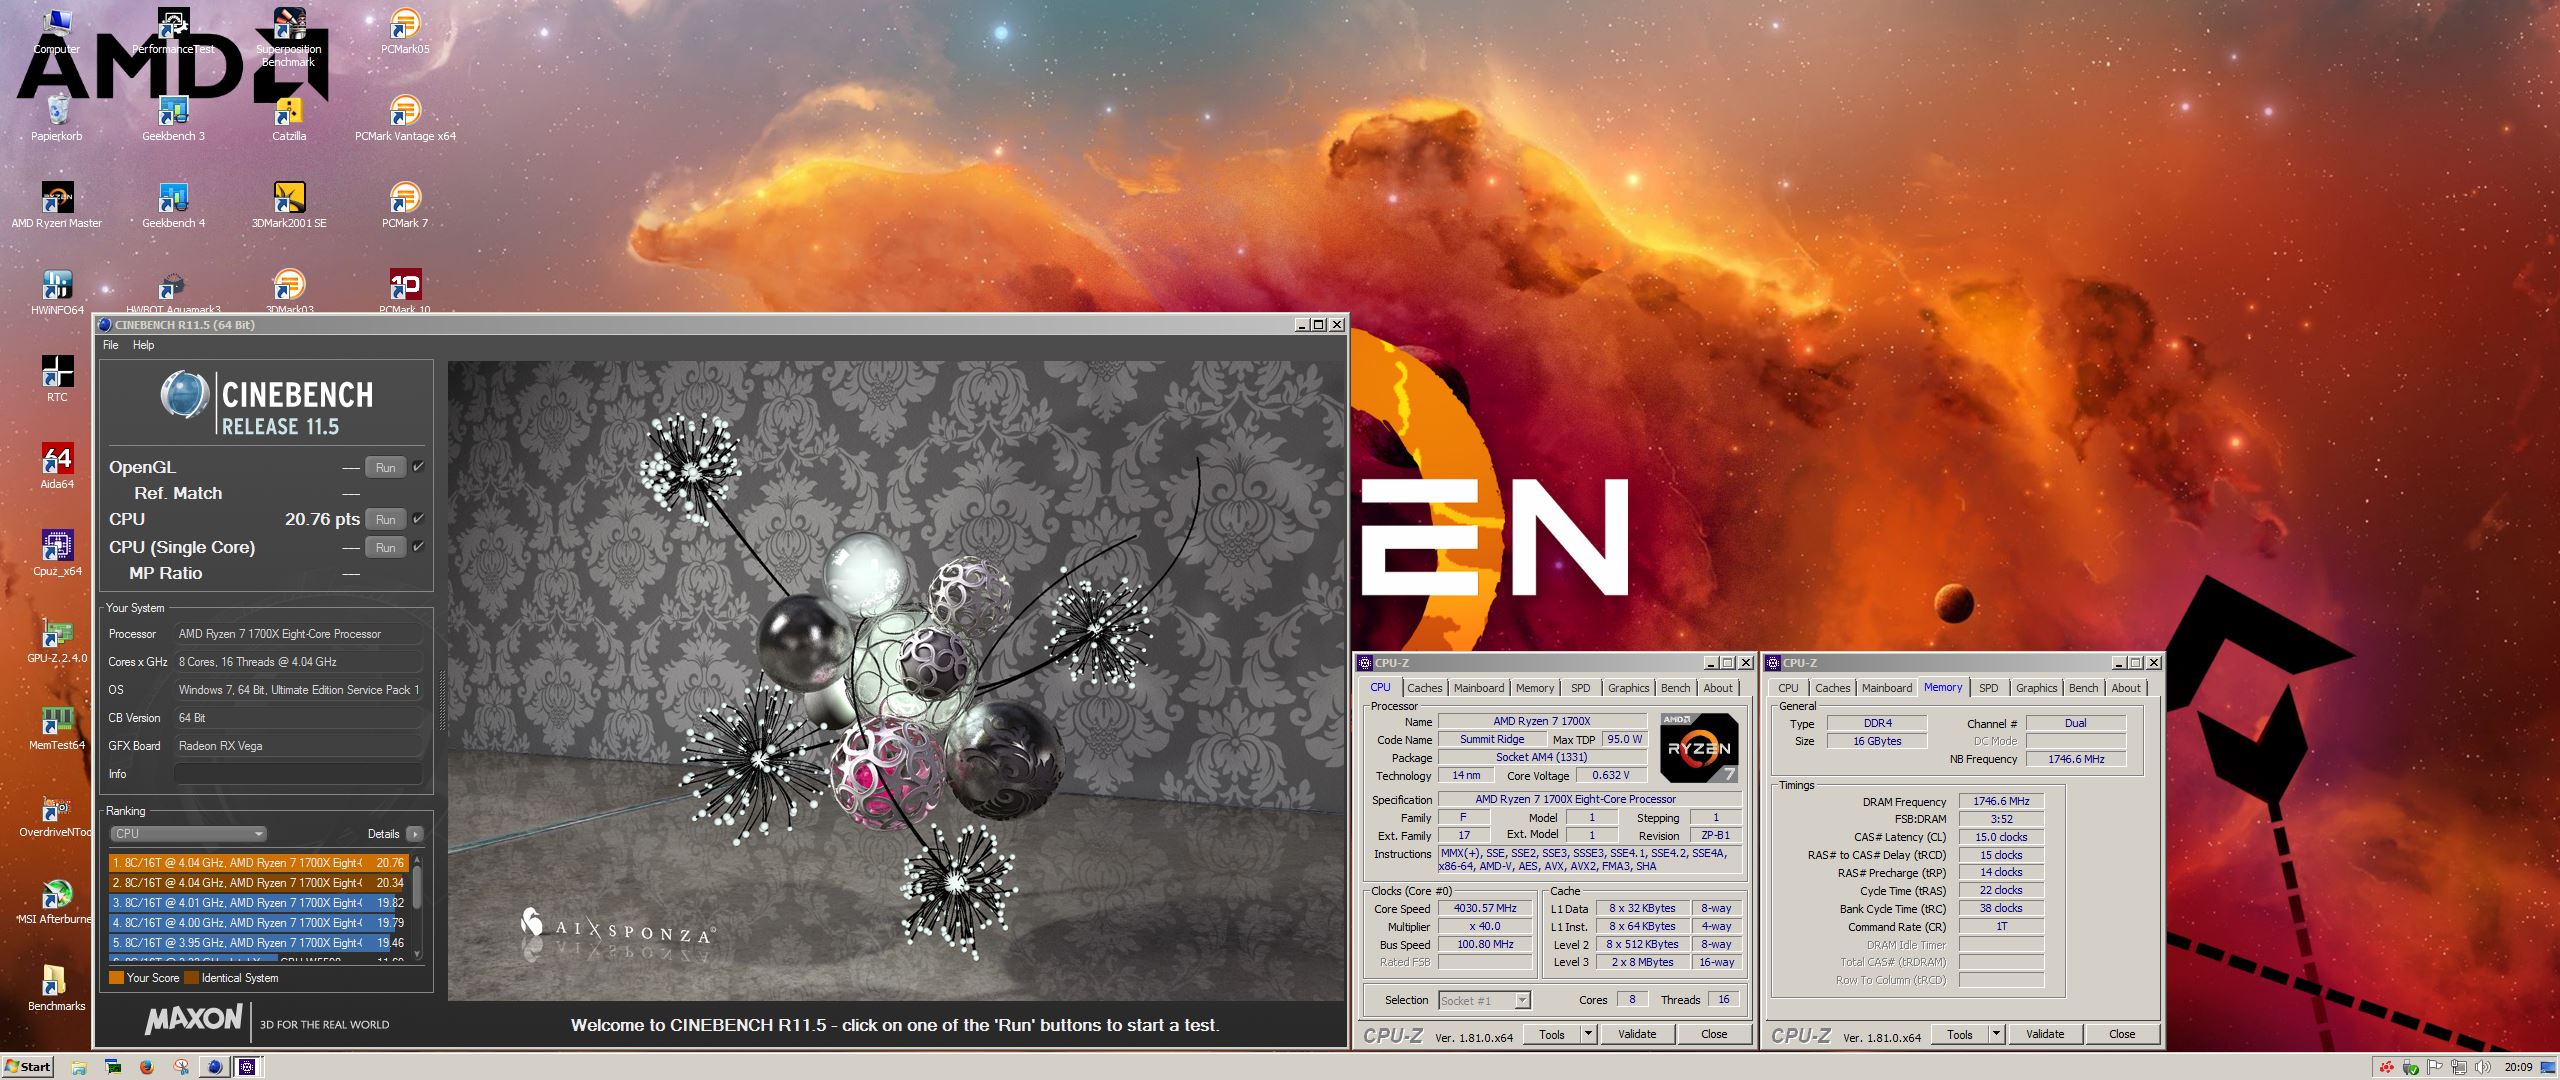Image resolution: width=2560 pixels, height=1080 pixels.
Task: Open Tools dropdown arrow in CPU tab window
Action: coord(1588,1034)
